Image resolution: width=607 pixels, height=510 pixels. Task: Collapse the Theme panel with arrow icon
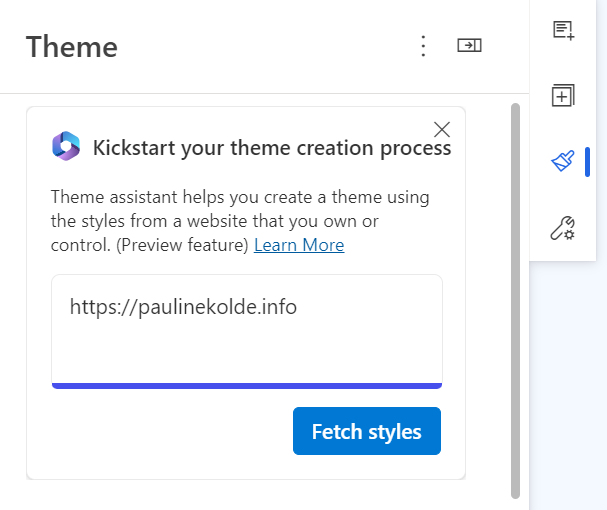[x=469, y=46]
